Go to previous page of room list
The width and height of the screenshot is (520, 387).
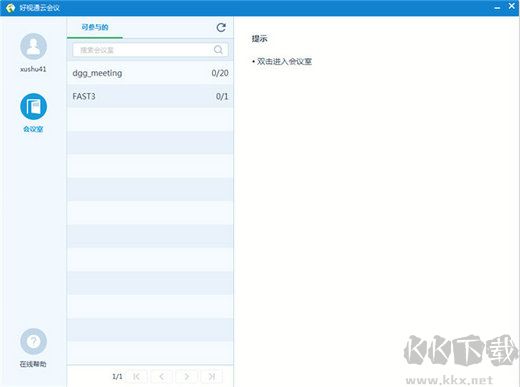tap(162, 377)
